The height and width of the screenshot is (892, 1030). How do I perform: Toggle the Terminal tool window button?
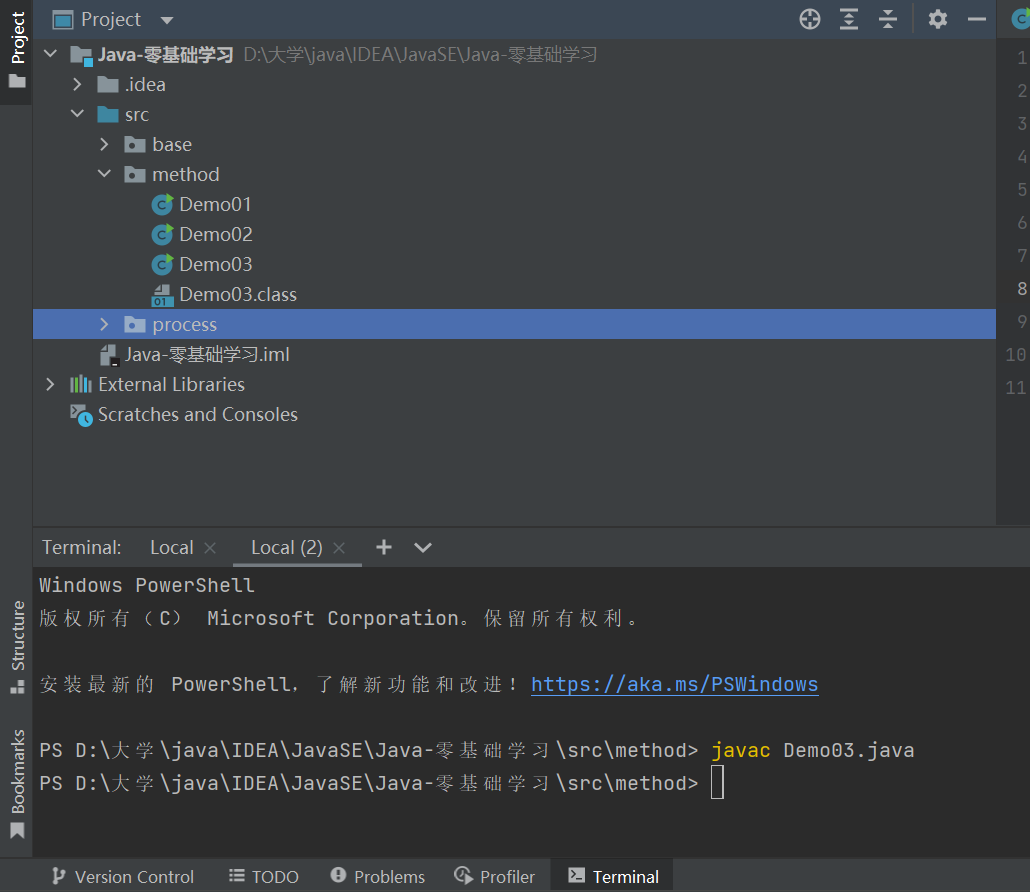pos(613,876)
